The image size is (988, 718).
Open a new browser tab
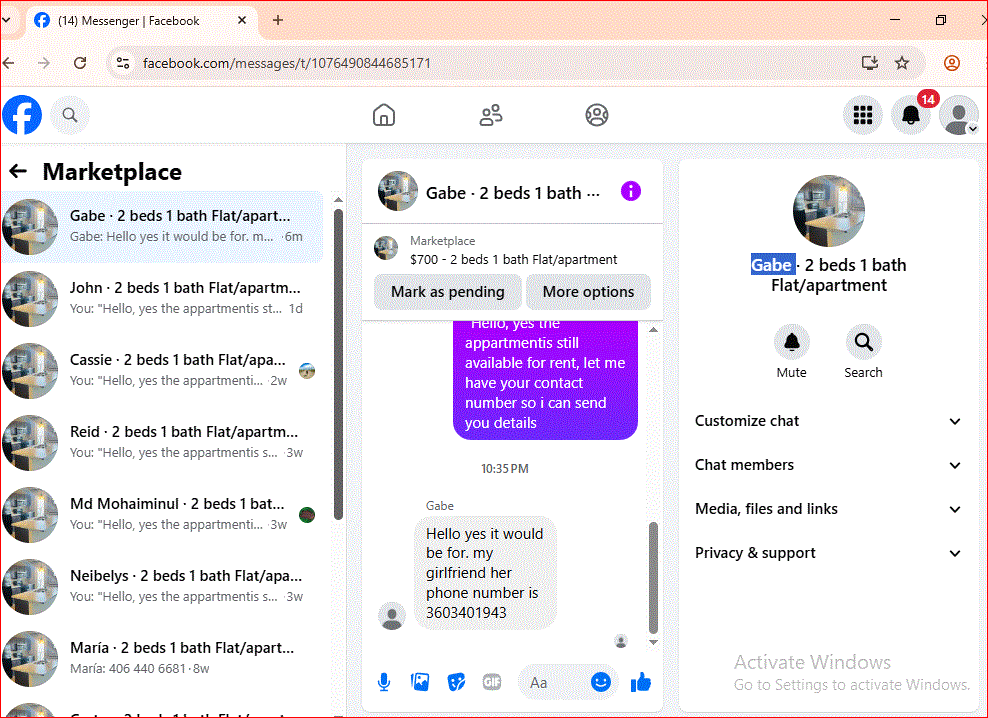point(277,20)
